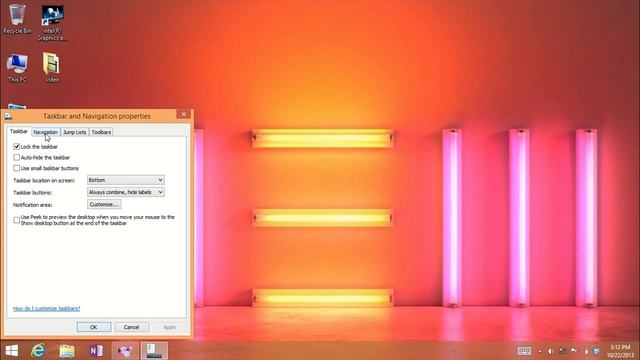
Task: Open File Explorer from the taskbar
Action: coord(67,351)
